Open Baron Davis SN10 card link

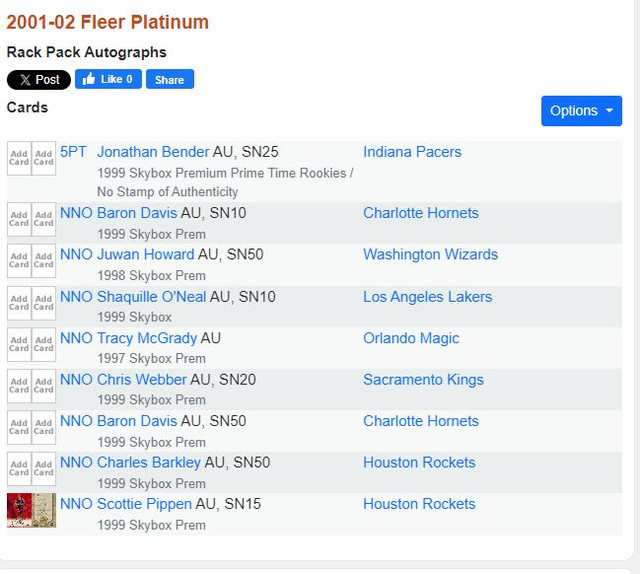coord(137,213)
